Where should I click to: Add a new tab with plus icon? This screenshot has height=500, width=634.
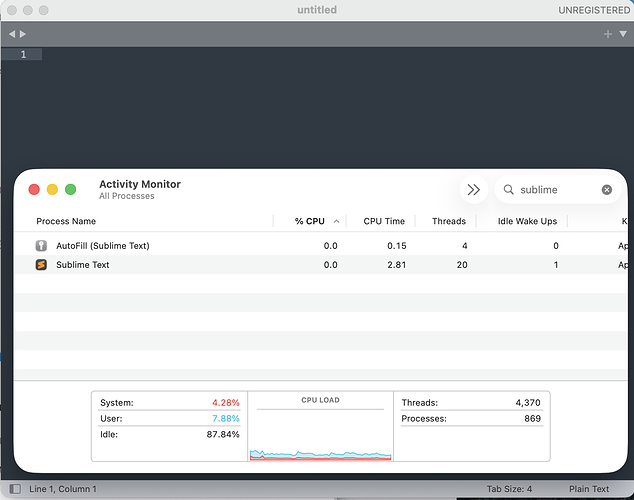608,34
